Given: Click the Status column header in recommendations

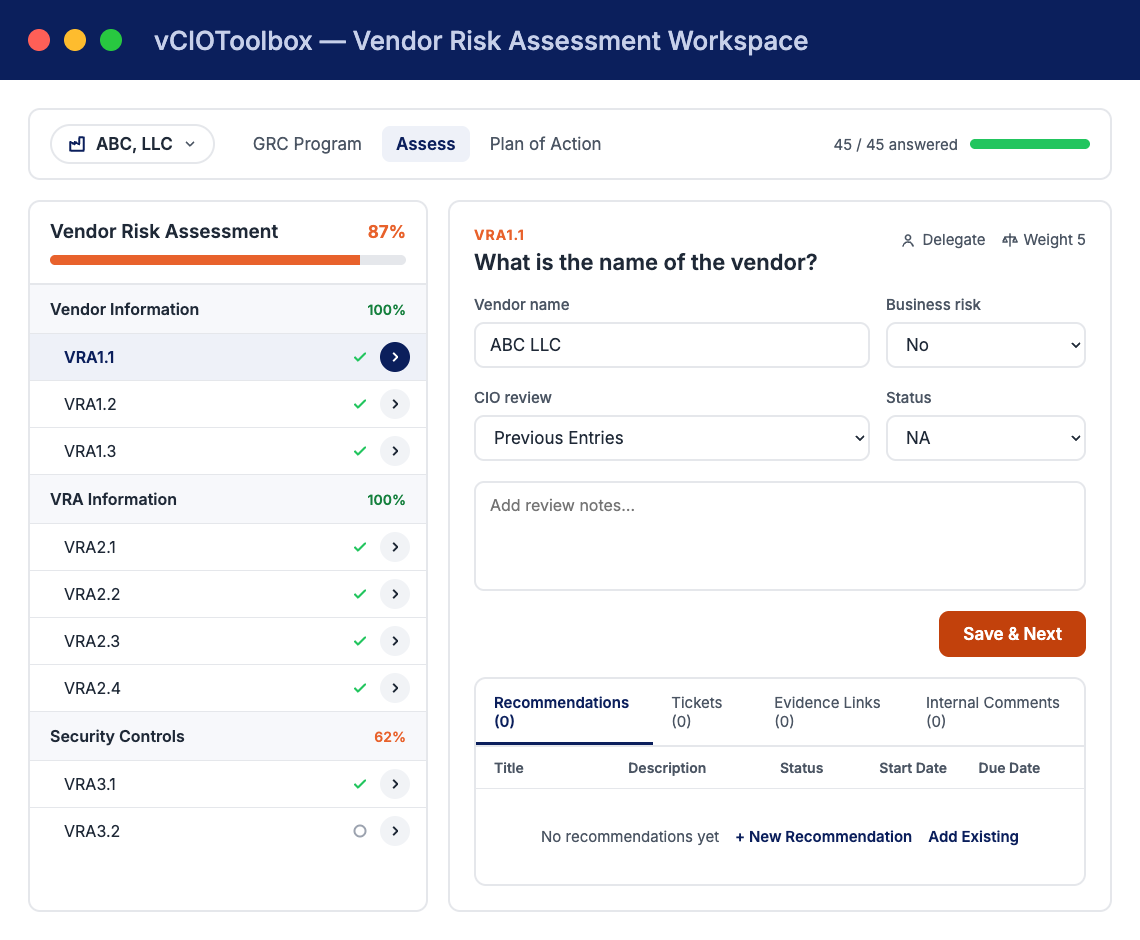Looking at the screenshot, I should 801,768.
